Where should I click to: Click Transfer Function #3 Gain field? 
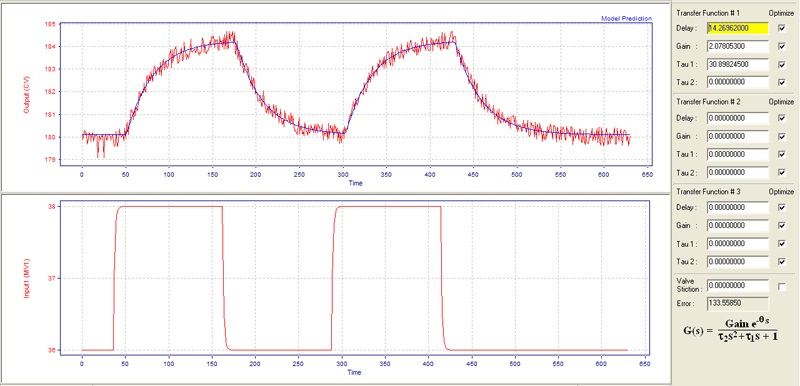coord(737,225)
